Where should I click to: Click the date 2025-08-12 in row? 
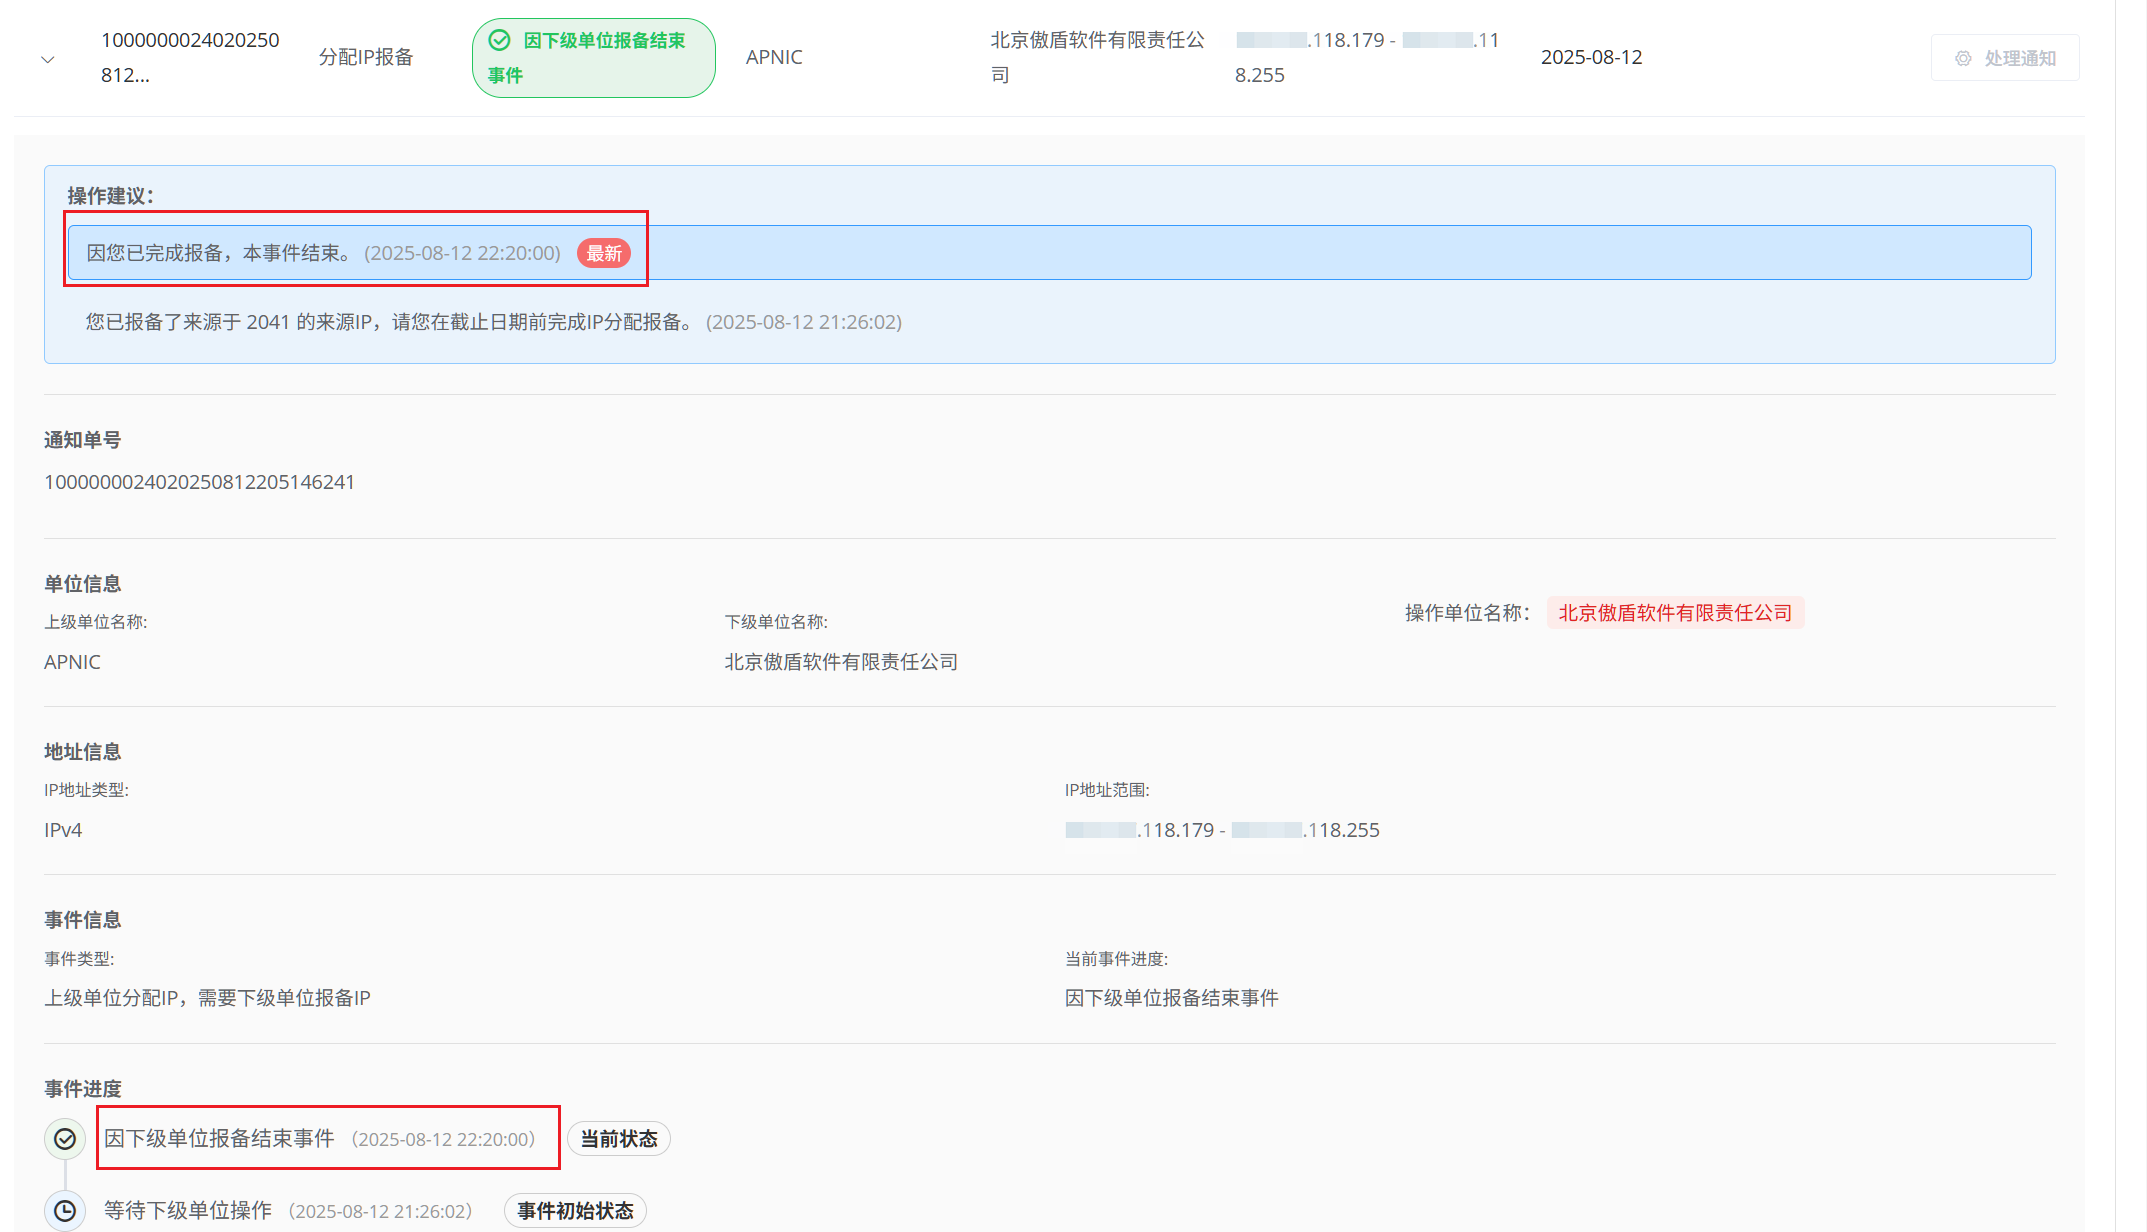click(1591, 57)
